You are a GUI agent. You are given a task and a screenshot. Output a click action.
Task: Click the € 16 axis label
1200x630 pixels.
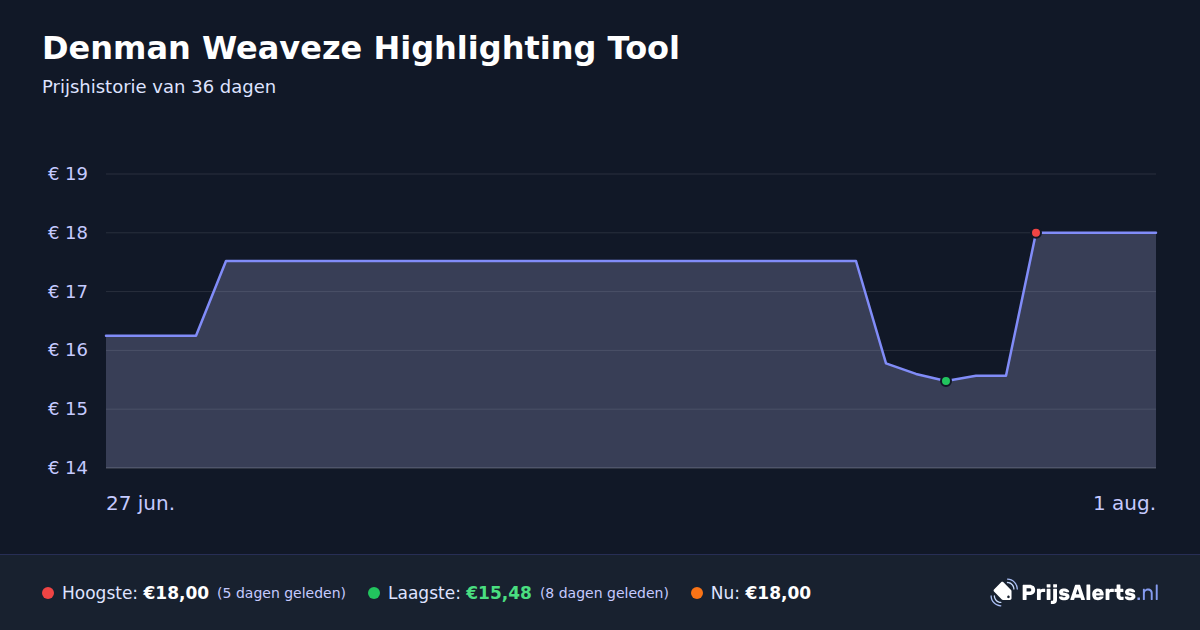point(68,350)
